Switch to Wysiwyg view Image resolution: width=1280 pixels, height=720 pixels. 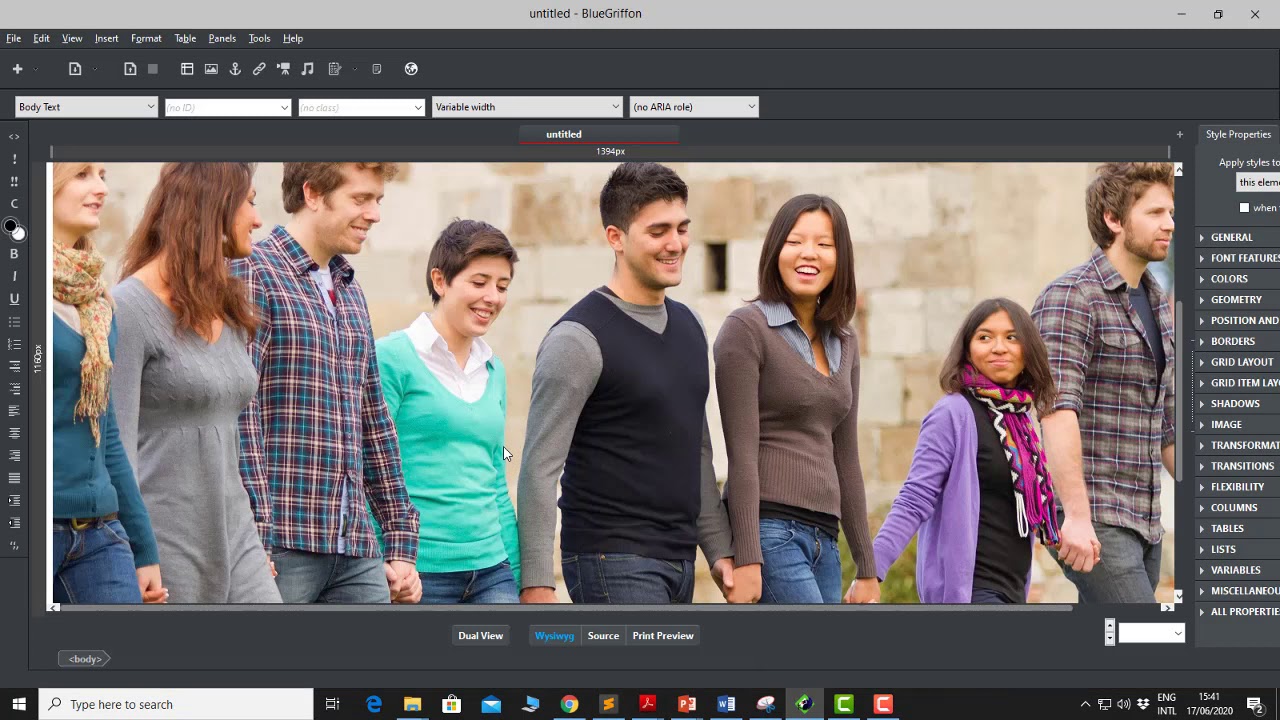click(554, 636)
